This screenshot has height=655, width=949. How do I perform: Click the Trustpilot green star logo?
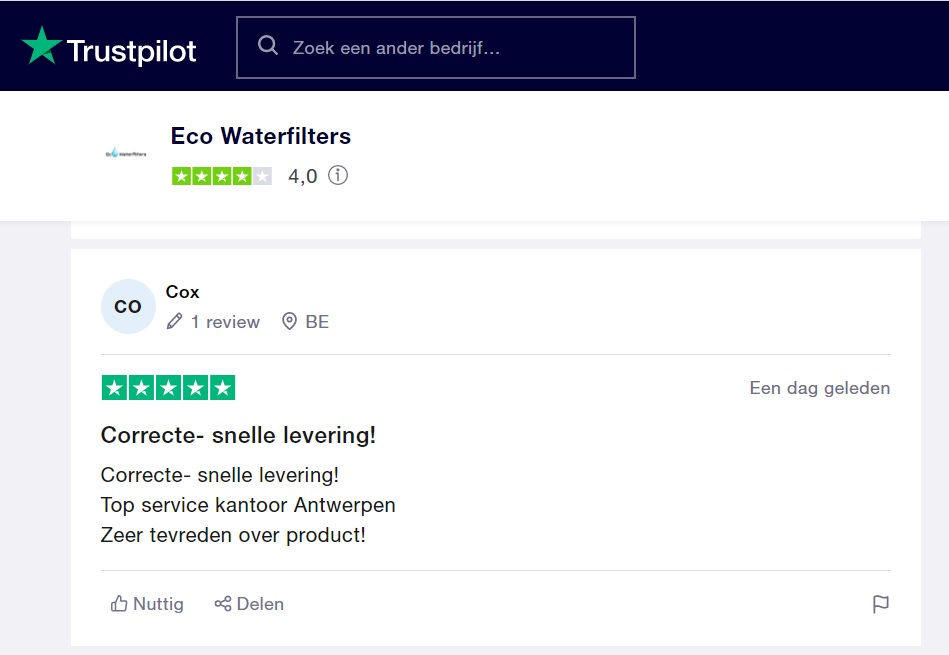[42, 46]
